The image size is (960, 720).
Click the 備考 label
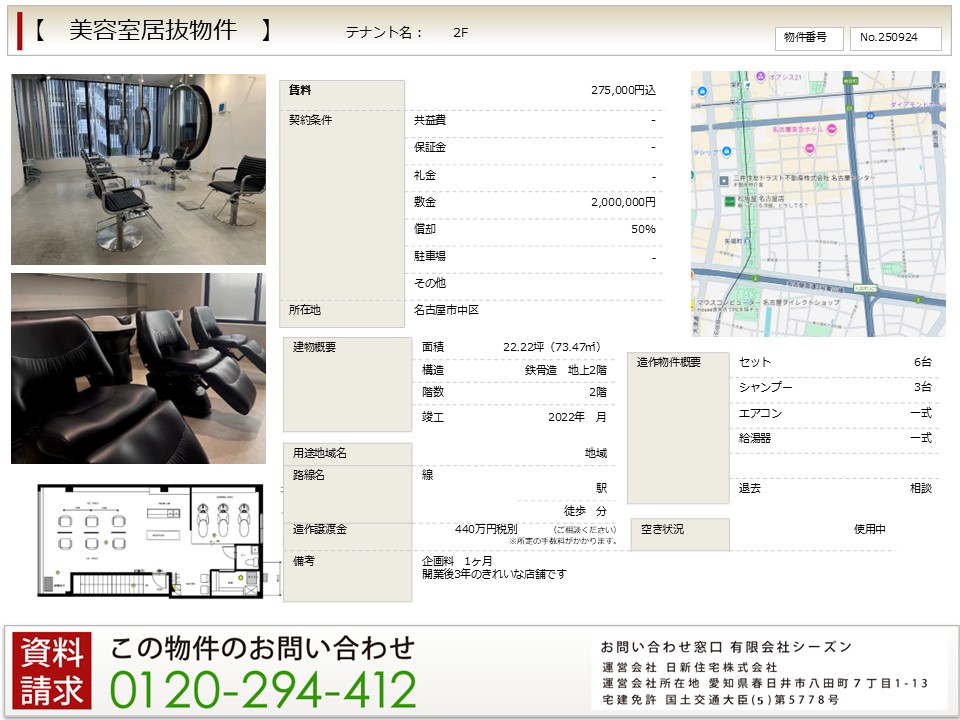303,561
